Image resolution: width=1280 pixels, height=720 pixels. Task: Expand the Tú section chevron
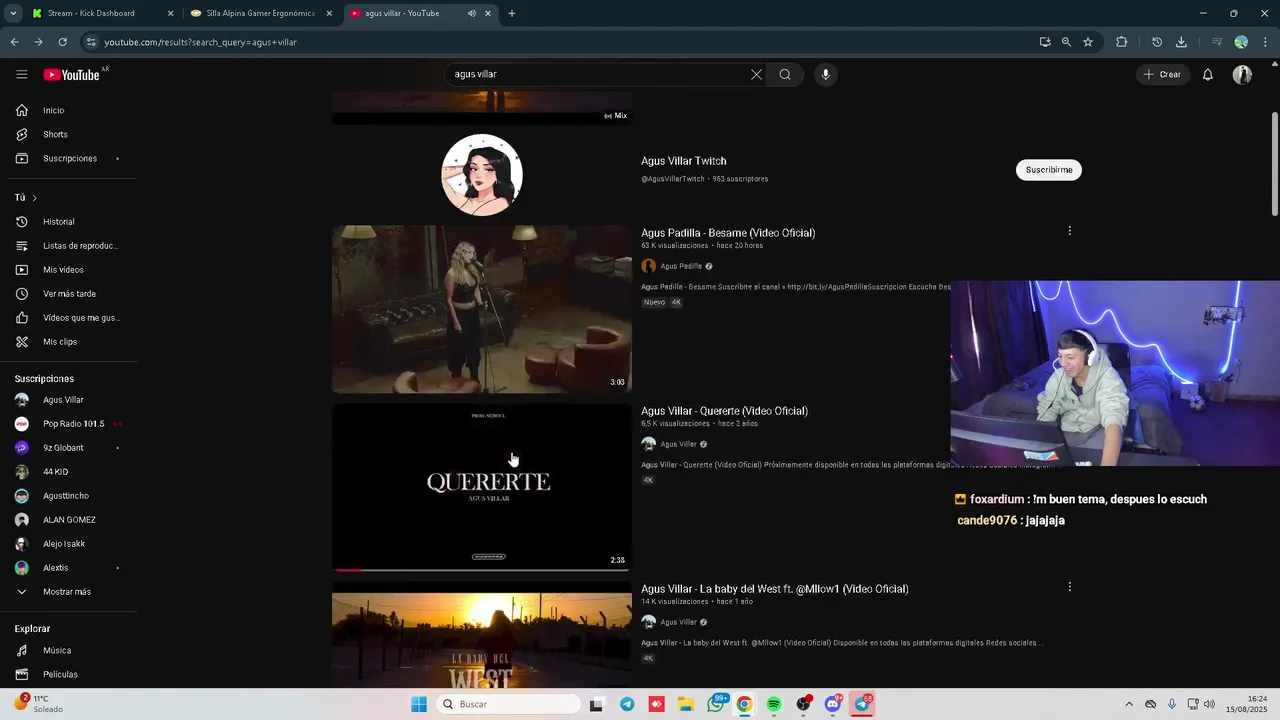(34, 198)
